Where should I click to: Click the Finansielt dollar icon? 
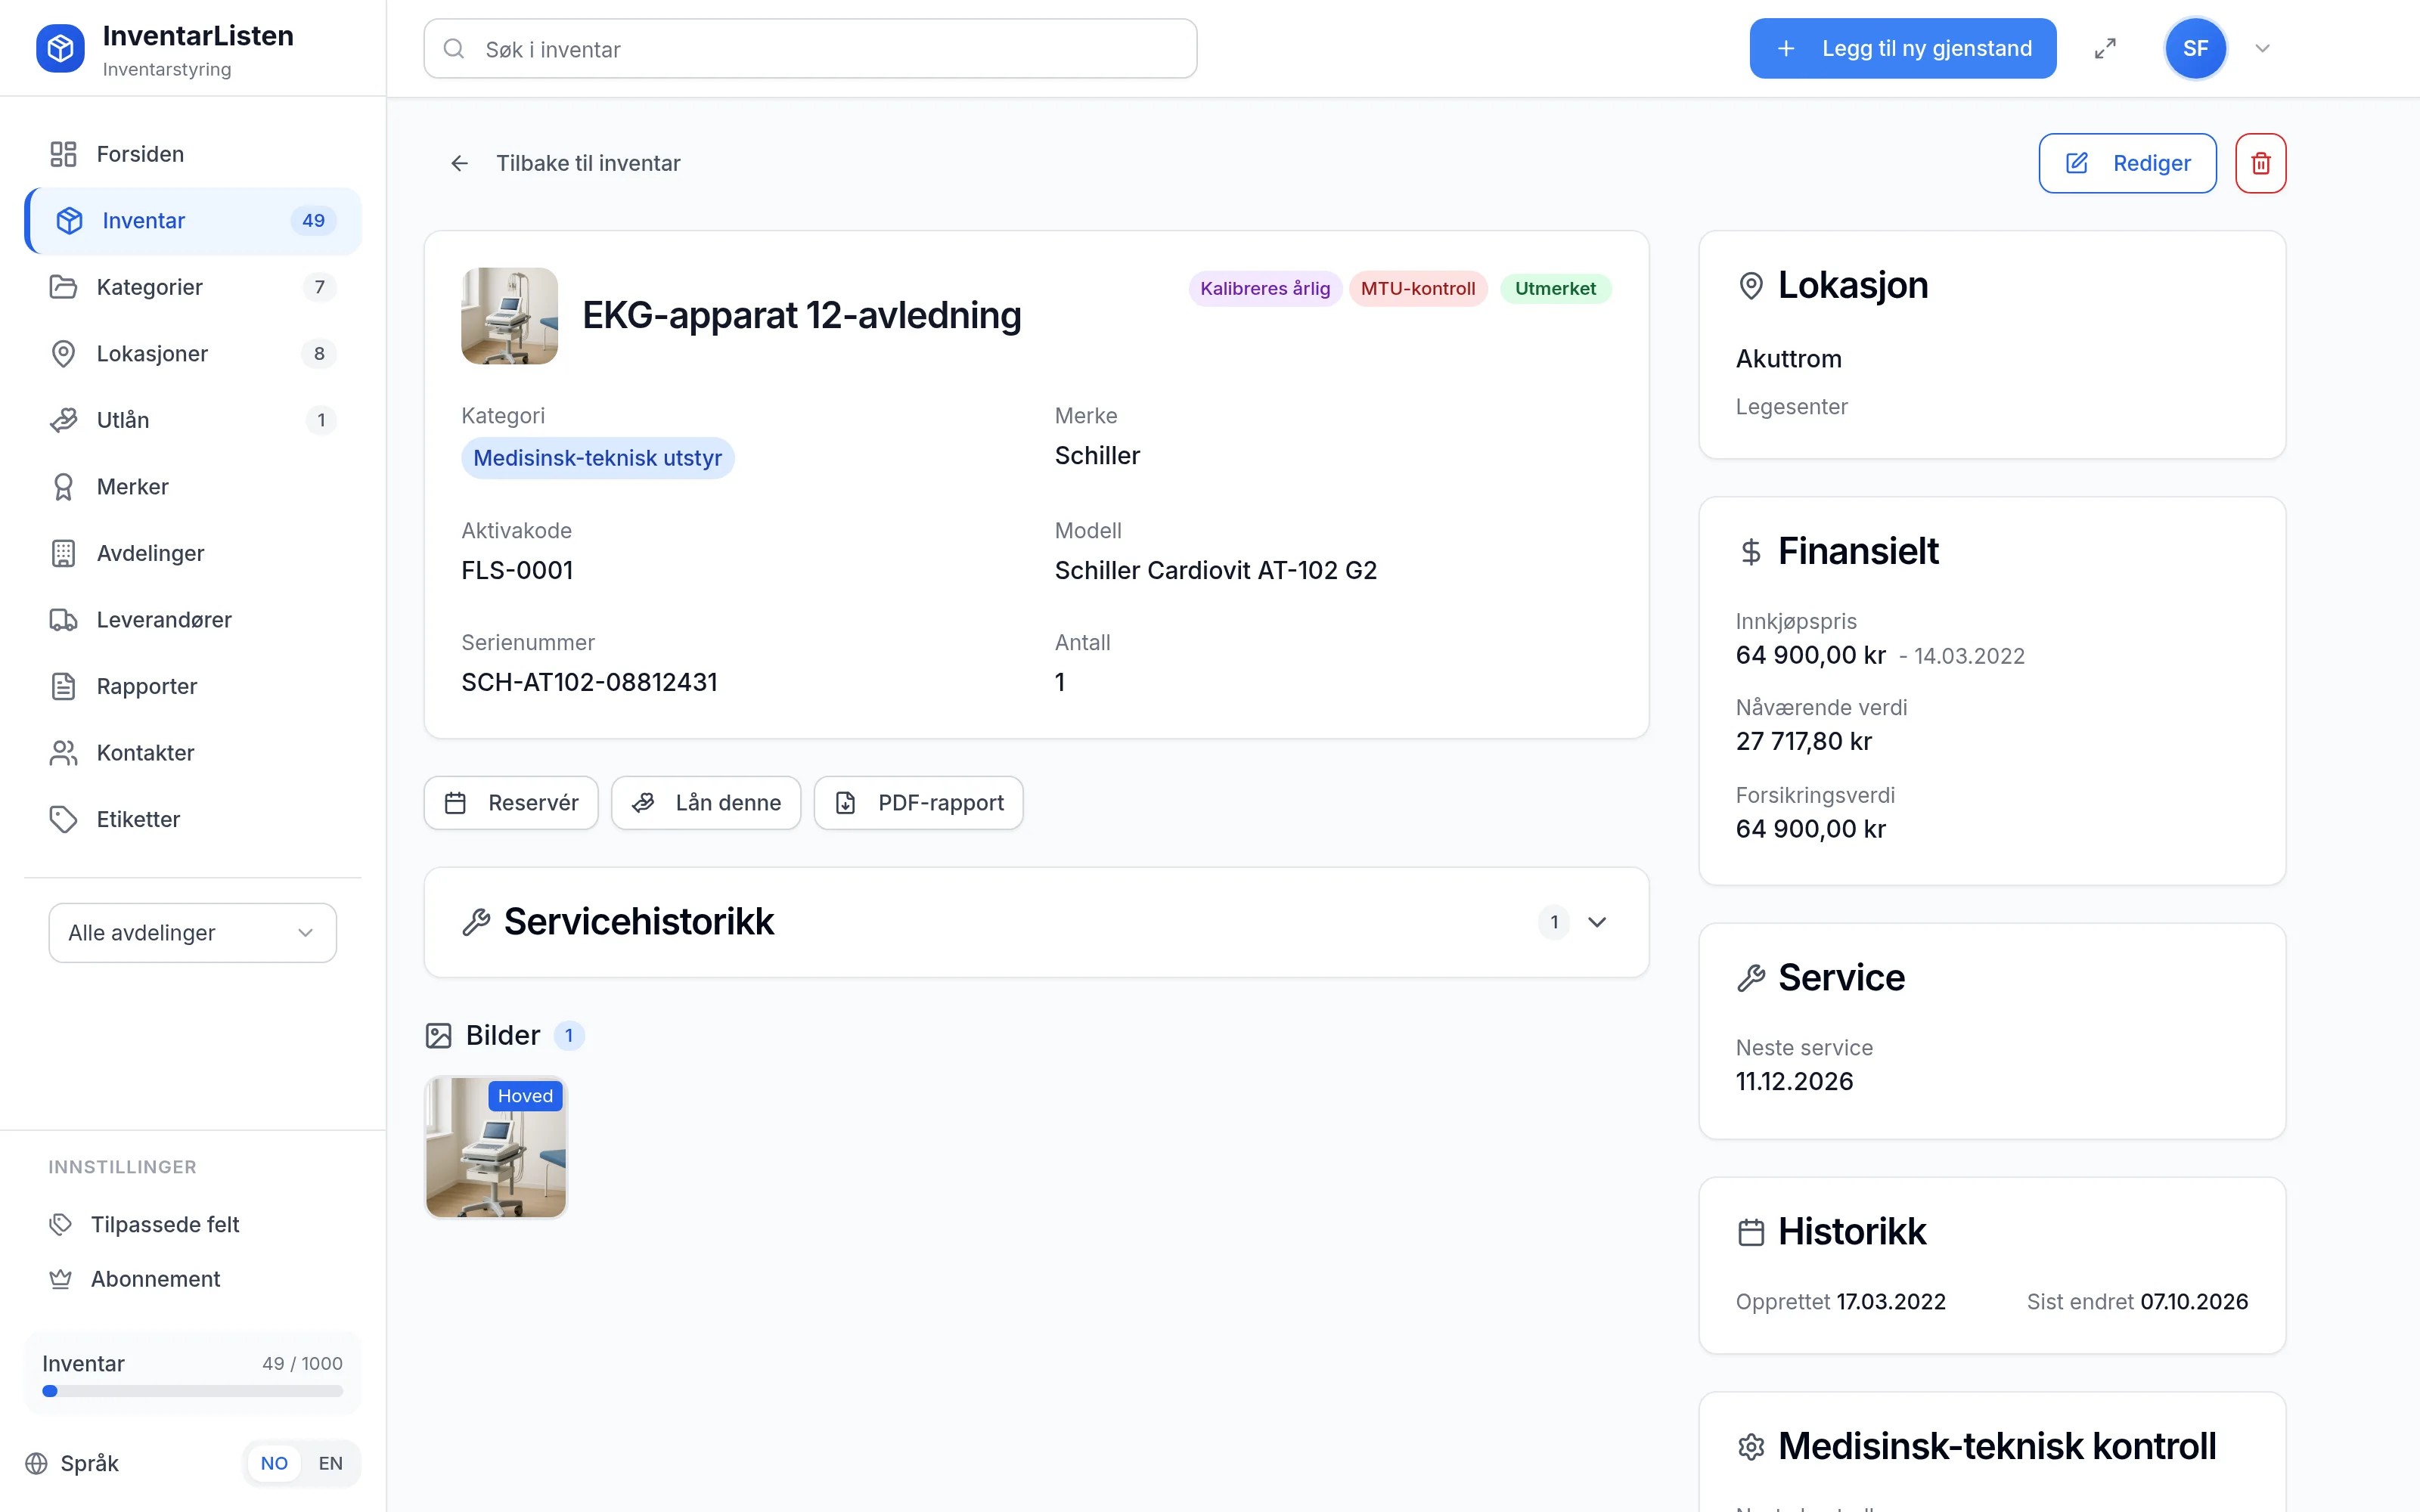pos(1751,551)
